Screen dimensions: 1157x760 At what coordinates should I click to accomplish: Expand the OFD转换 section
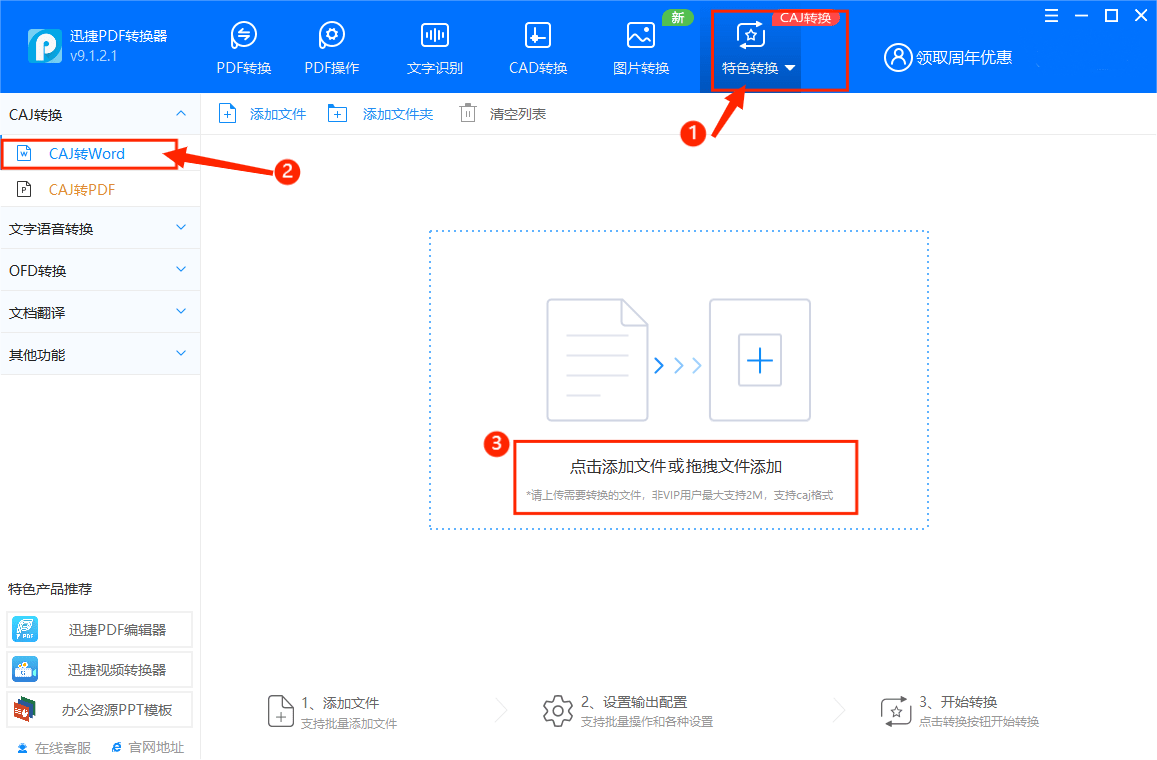click(x=100, y=270)
